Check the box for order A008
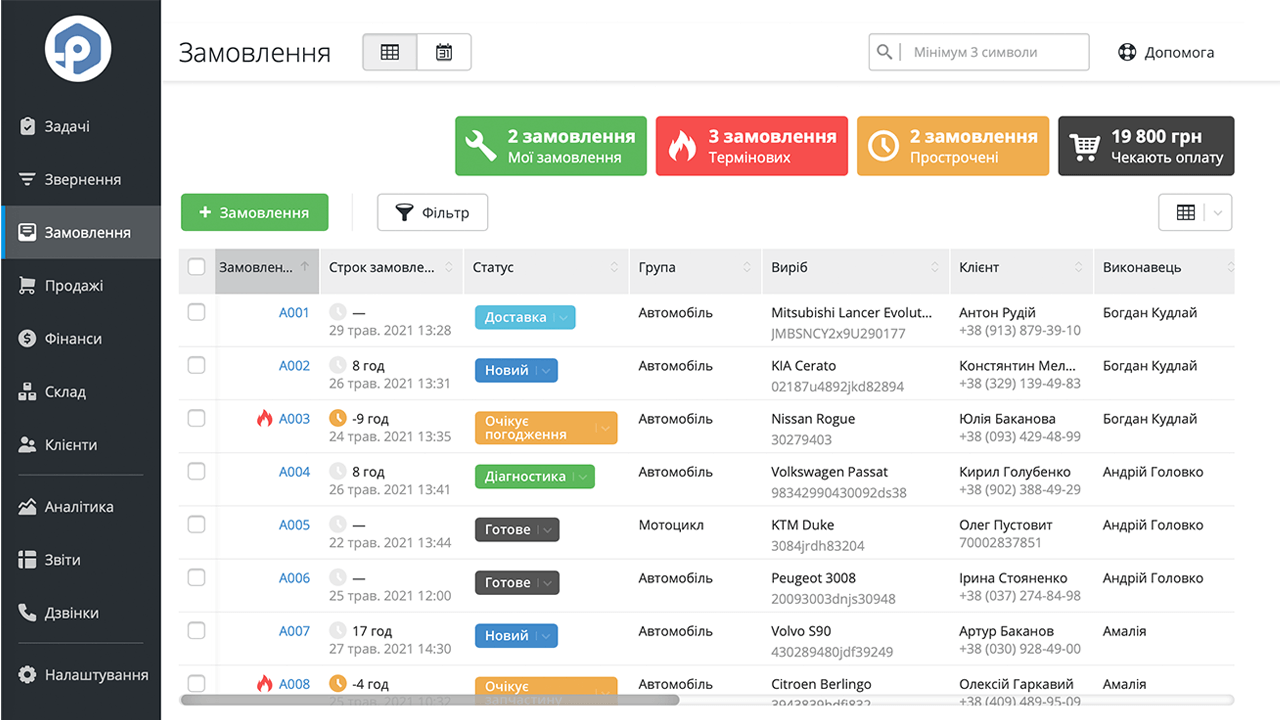The height and width of the screenshot is (720, 1280). [x=197, y=684]
